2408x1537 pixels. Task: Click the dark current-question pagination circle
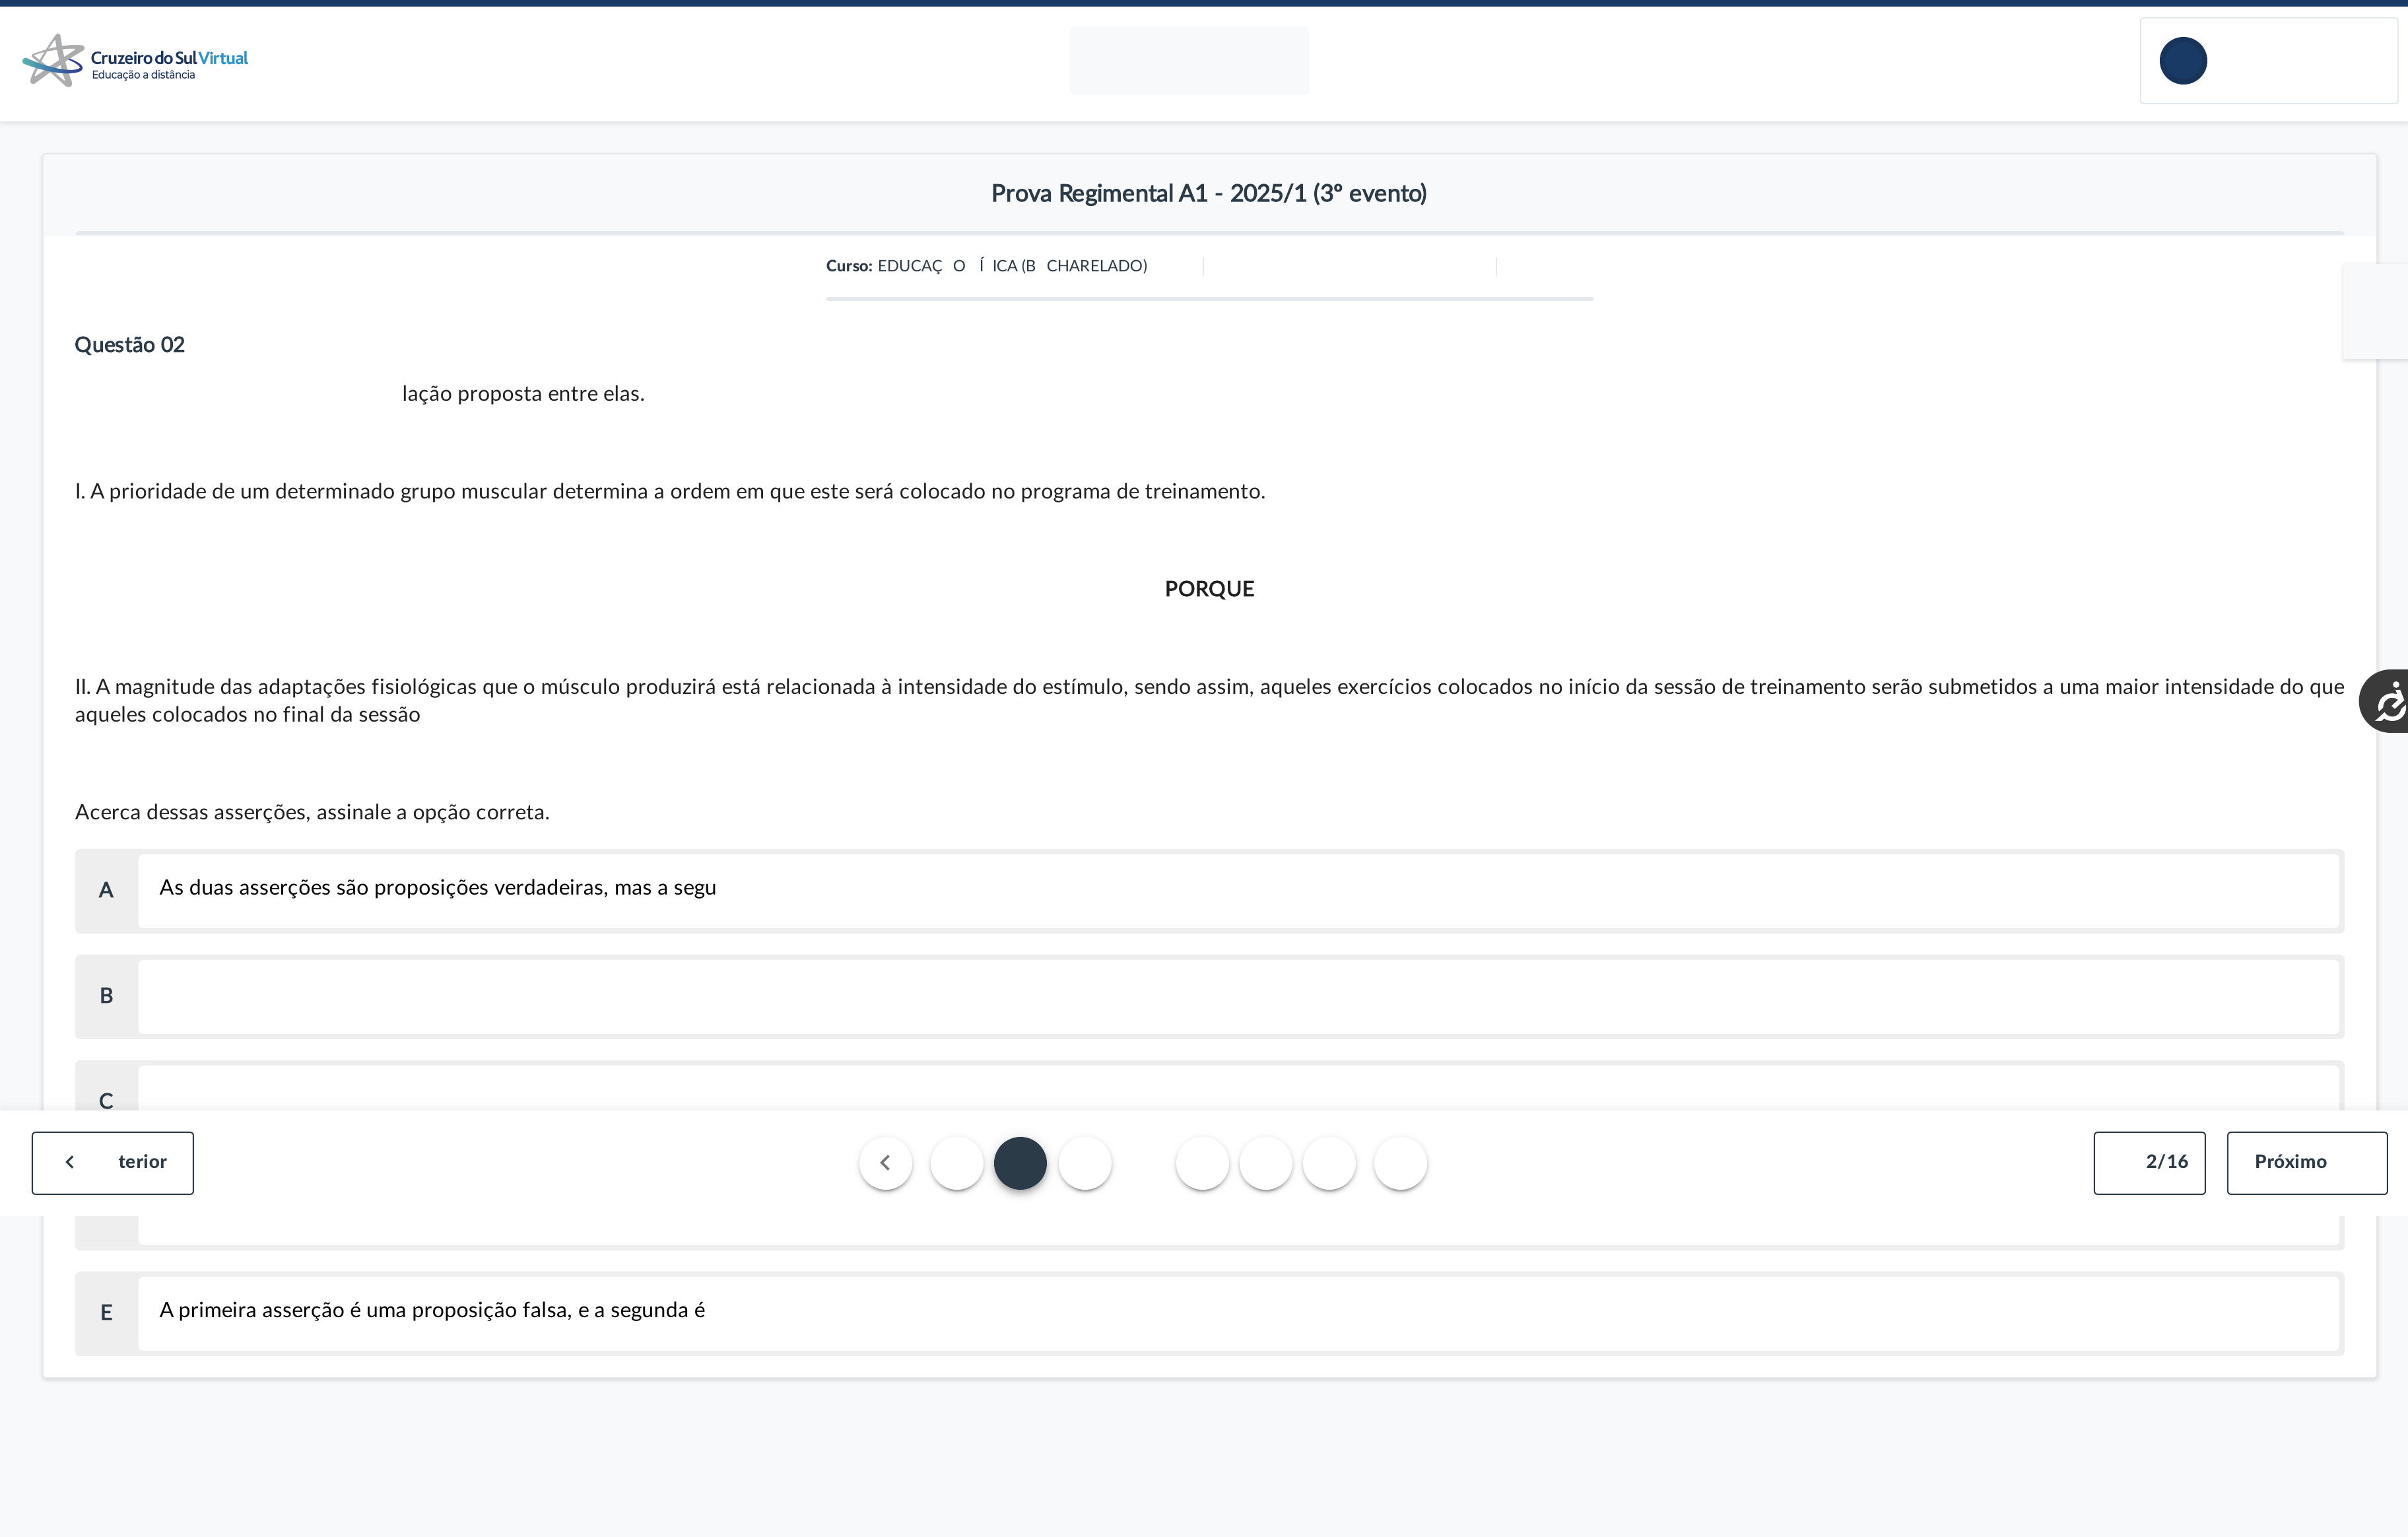coord(1020,1163)
